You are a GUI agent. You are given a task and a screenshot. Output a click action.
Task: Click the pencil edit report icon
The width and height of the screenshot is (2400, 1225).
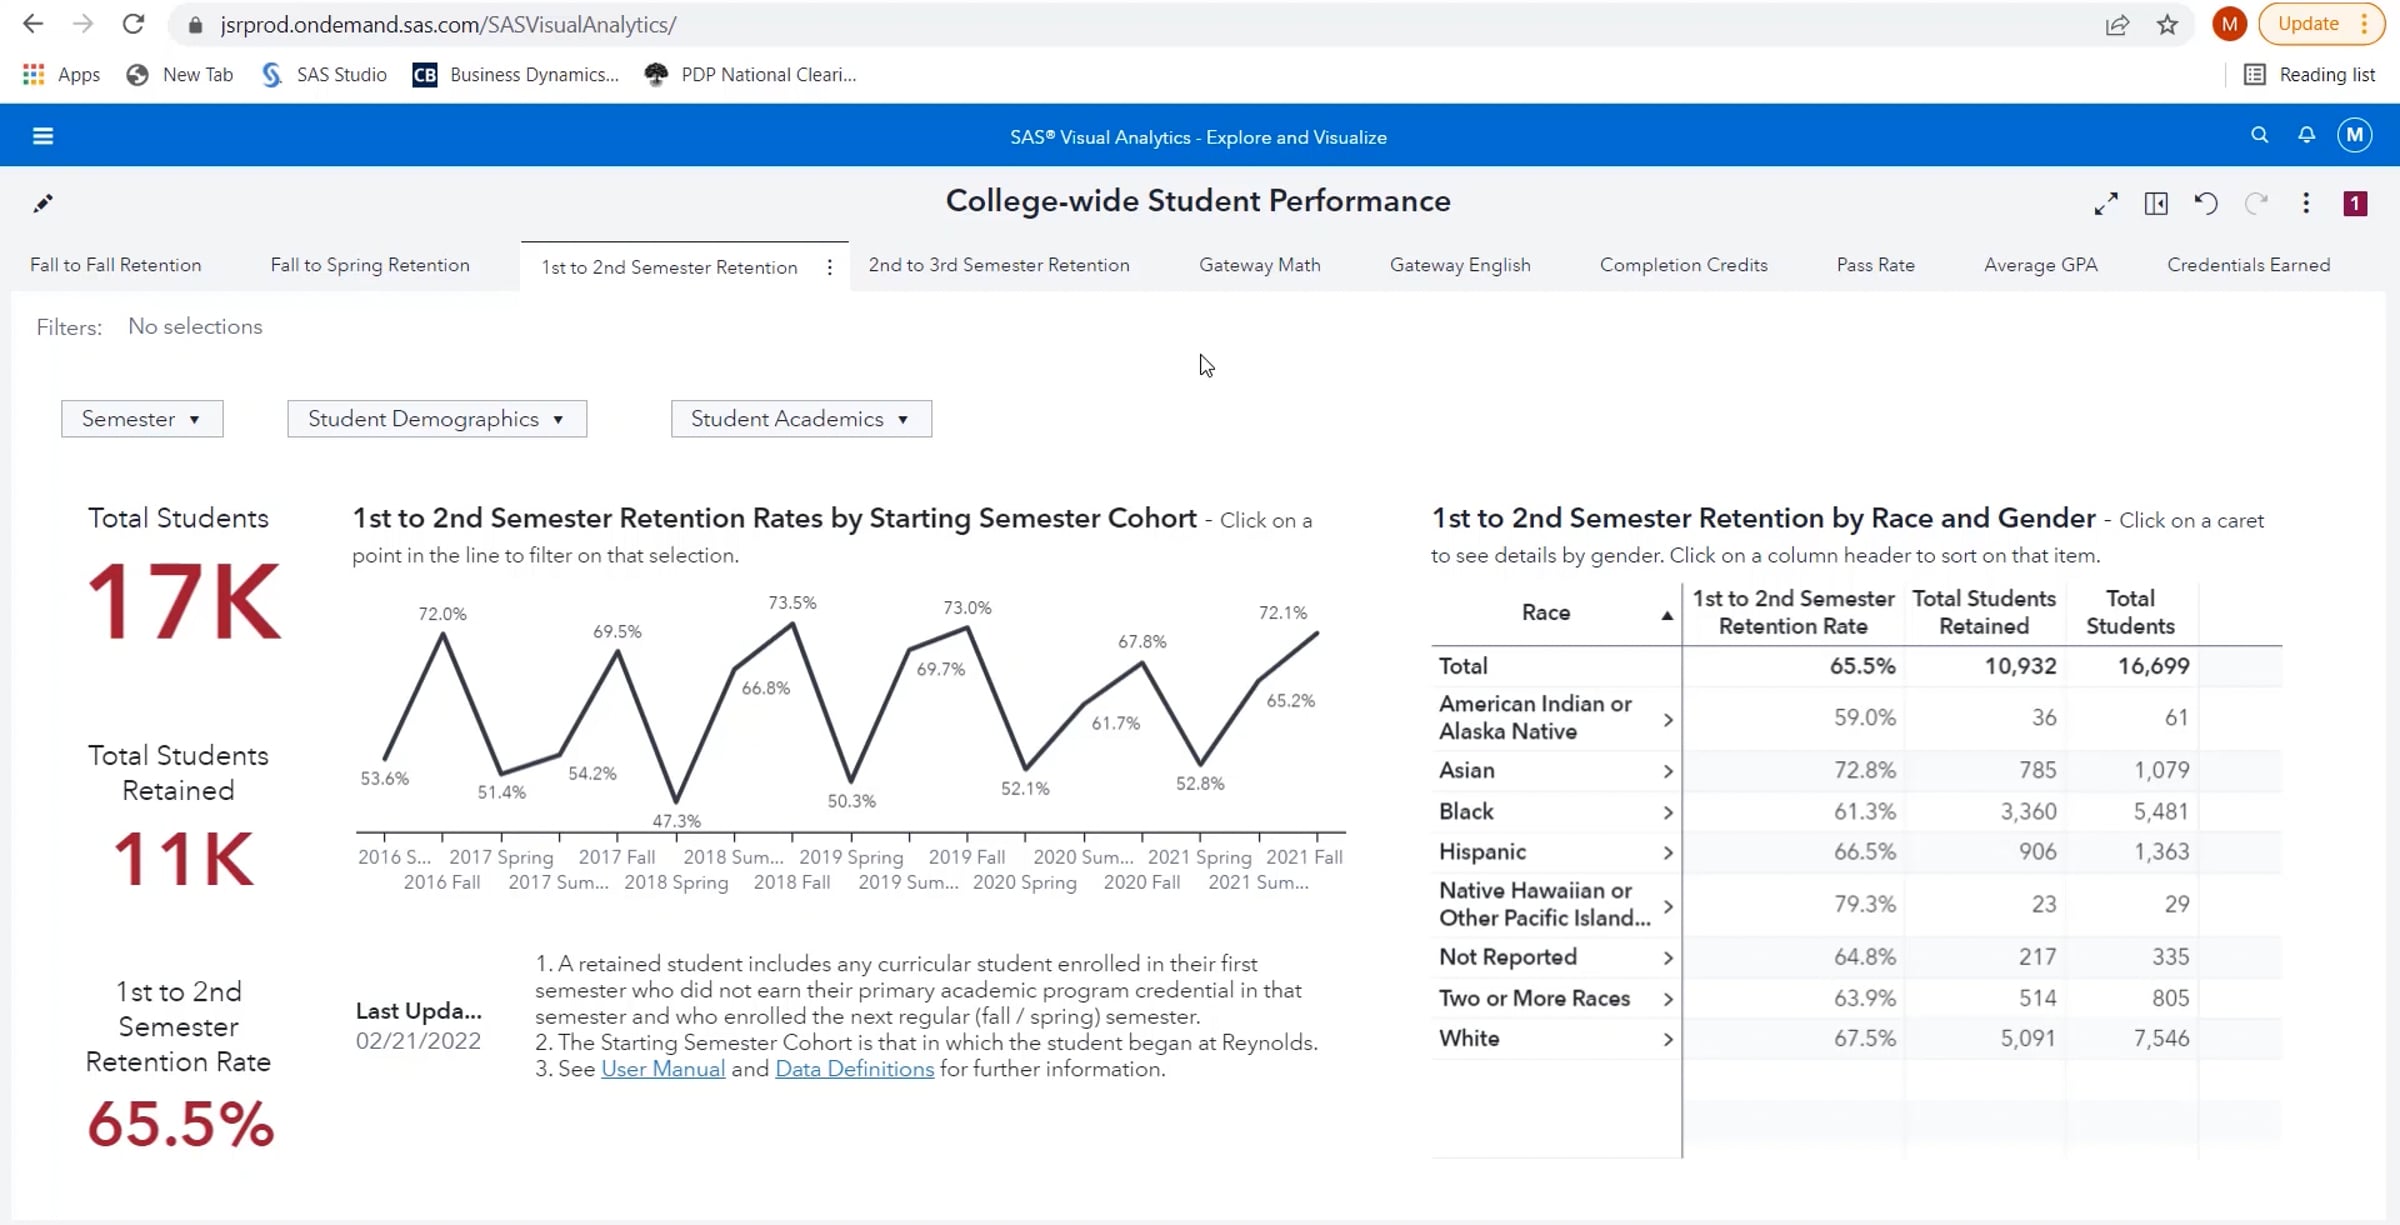(x=43, y=204)
